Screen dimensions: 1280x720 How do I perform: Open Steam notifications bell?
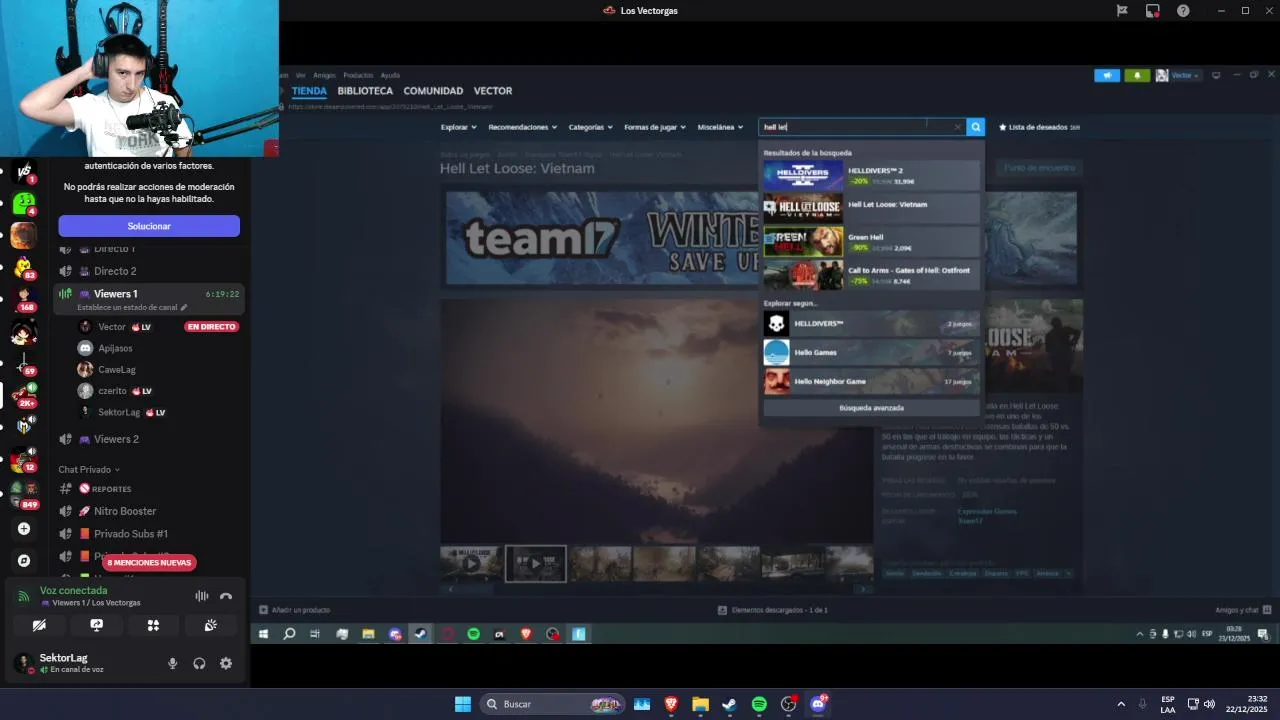pos(1137,75)
